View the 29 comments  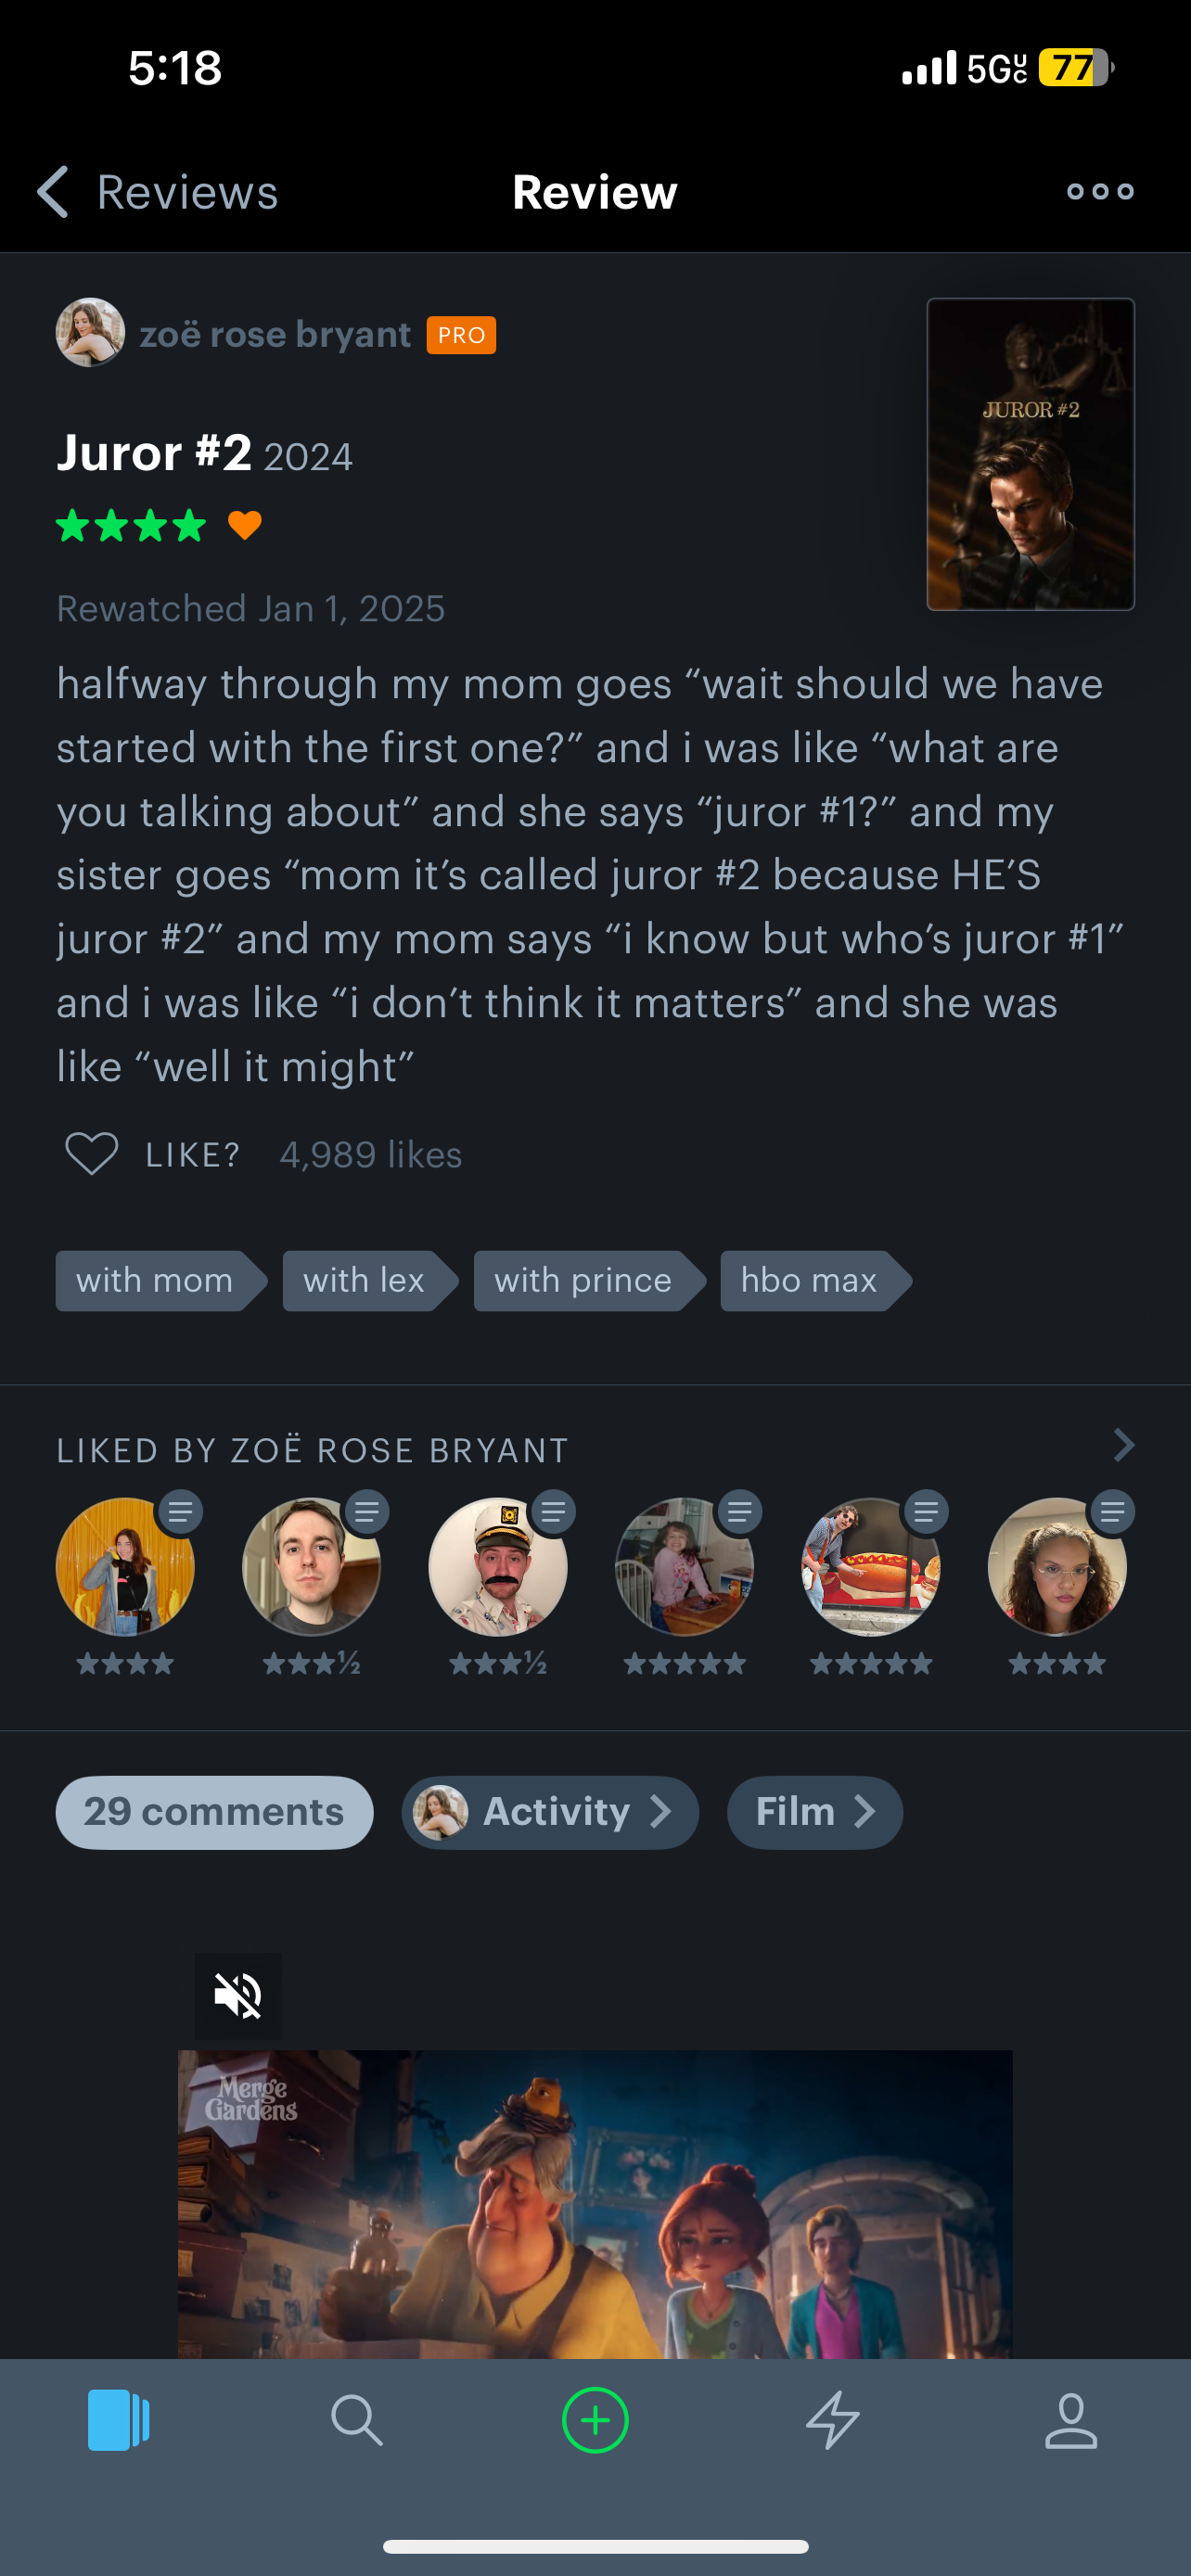[x=214, y=1812]
